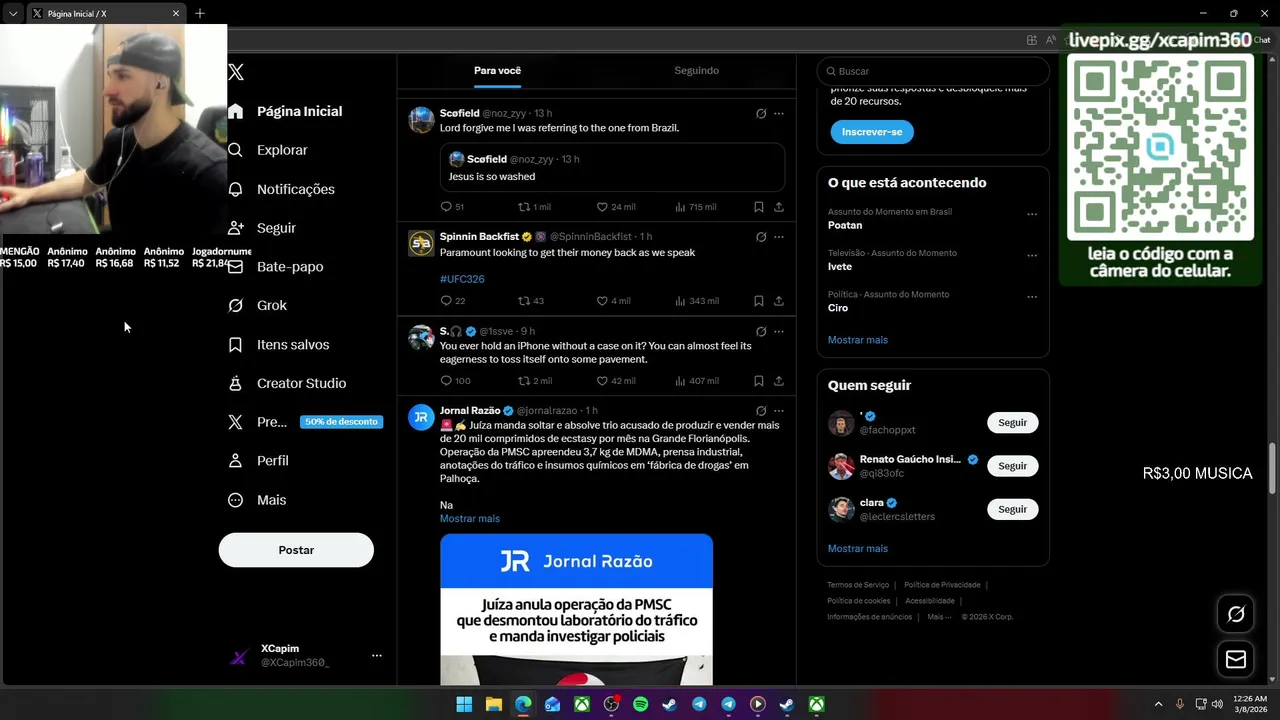Share the iPhone case post

coord(779,381)
